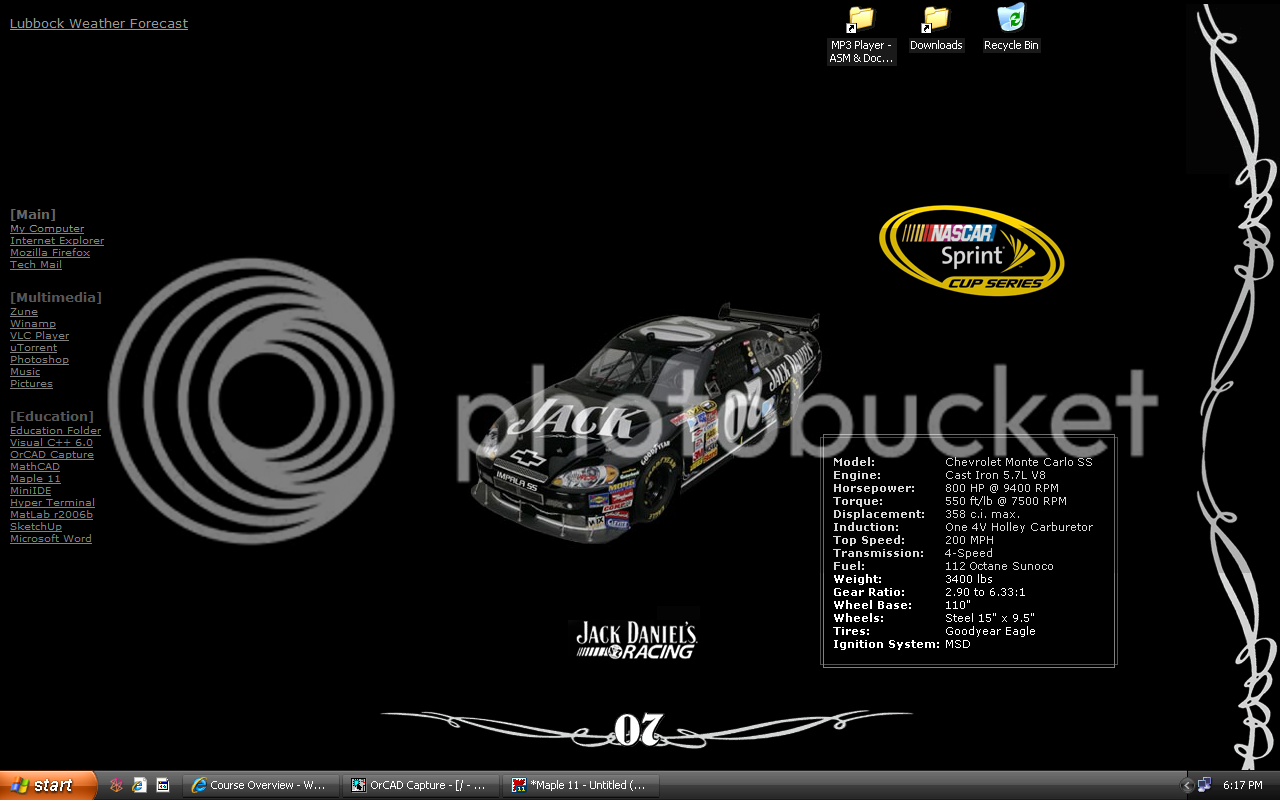Click the Windows Start button

(48, 785)
